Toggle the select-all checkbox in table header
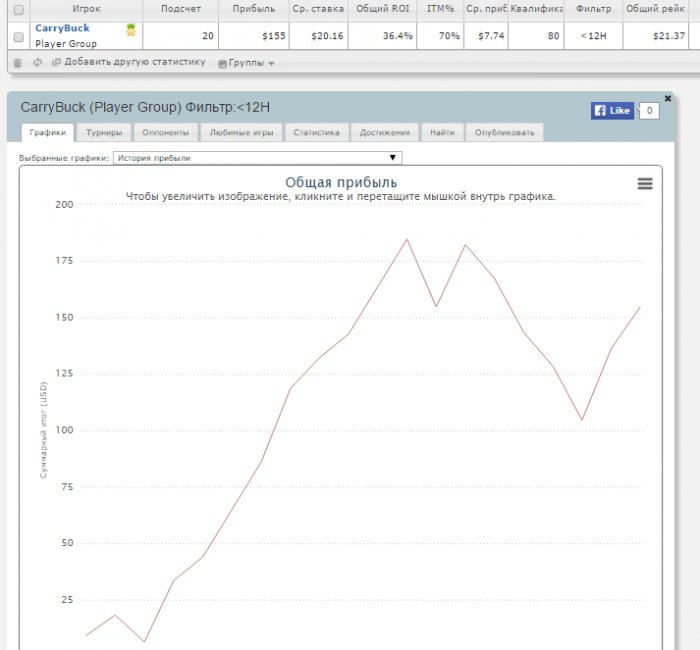The image size is (700, 650). [x=18, y=9]
